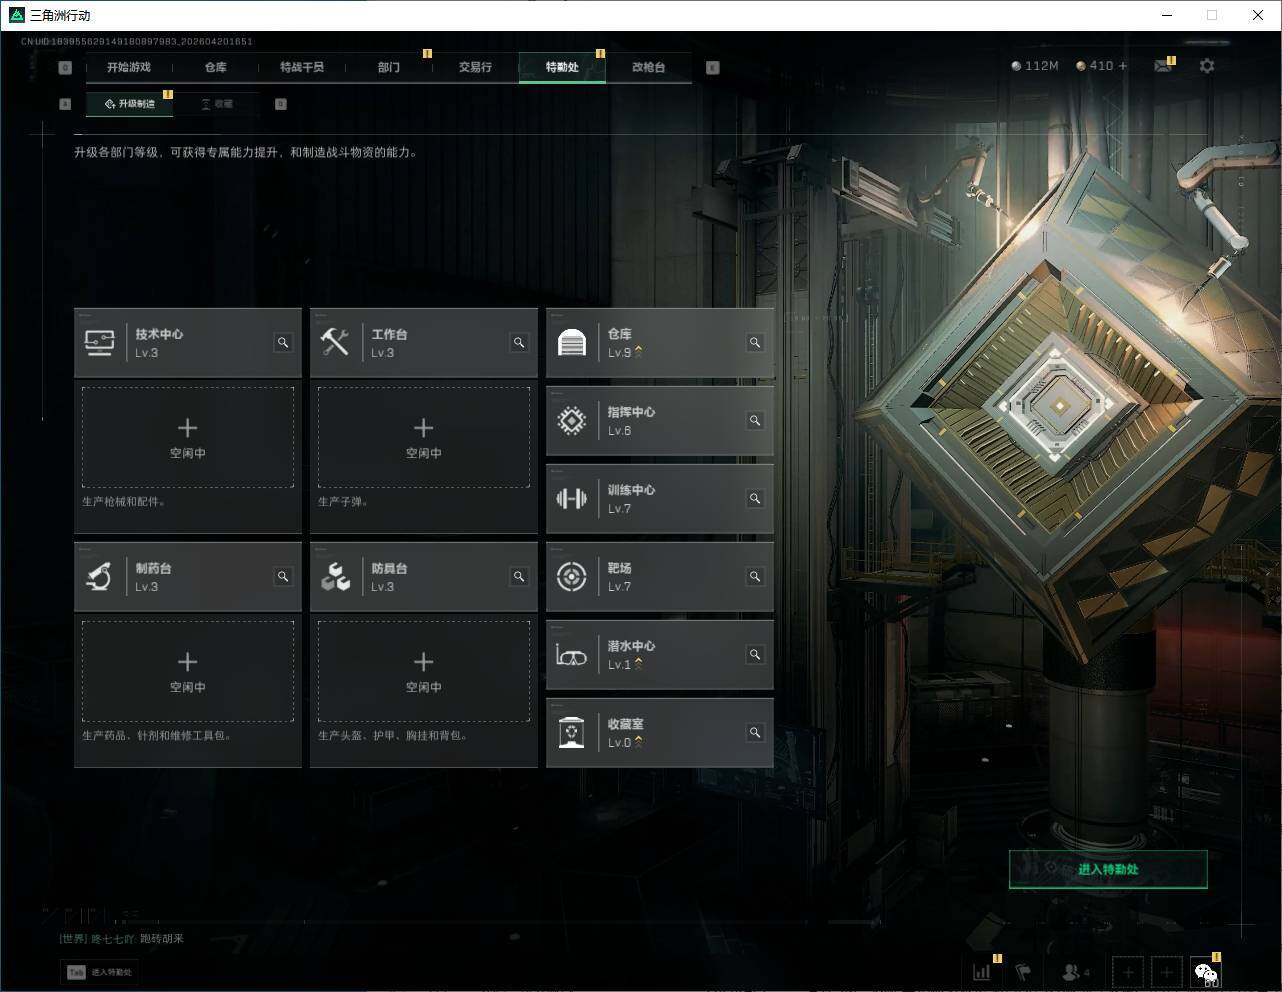Viewport: 1282px width, 992px height.
Task: Click the flag icon in bottom bar
Action: (1023, 971)
